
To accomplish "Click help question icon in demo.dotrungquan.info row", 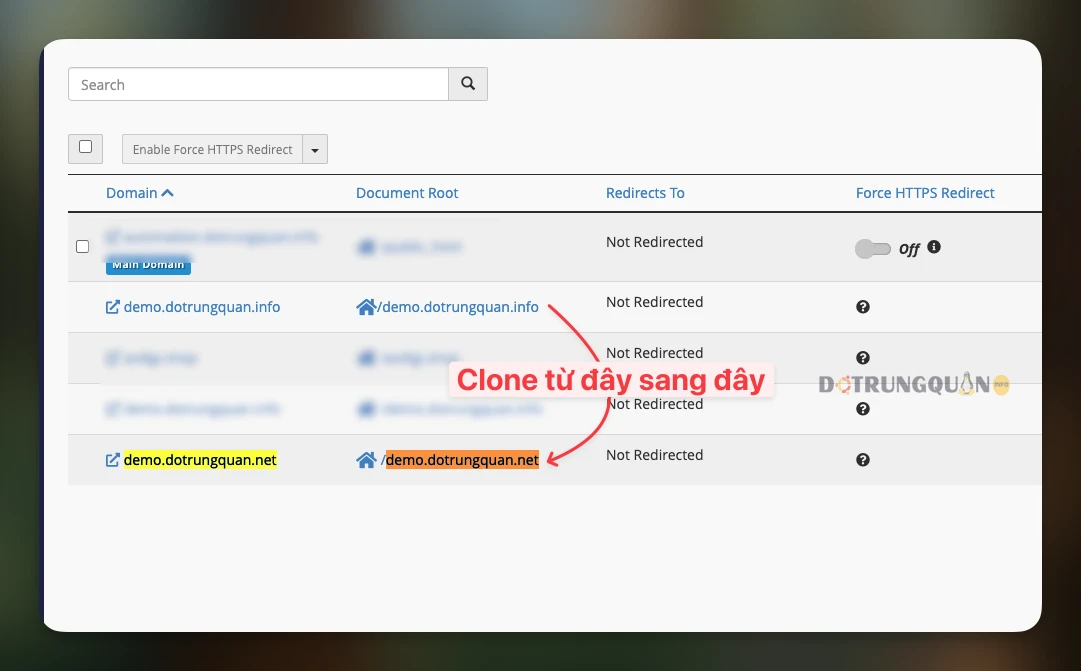I will pos(863,307).
